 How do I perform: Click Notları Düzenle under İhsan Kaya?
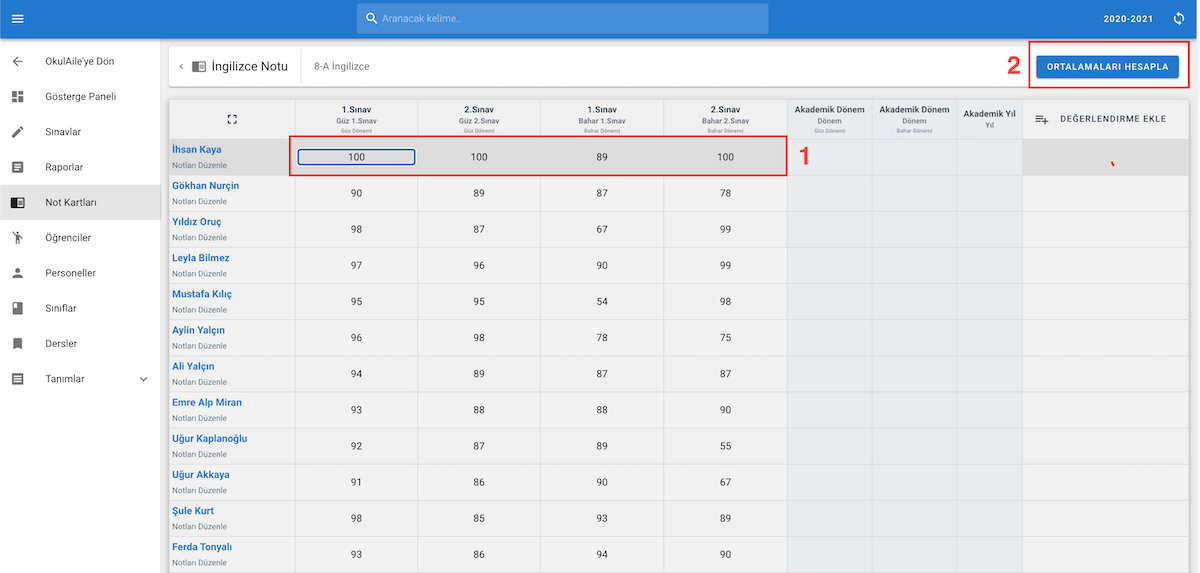pyautogui.click(x=199, y=165)
